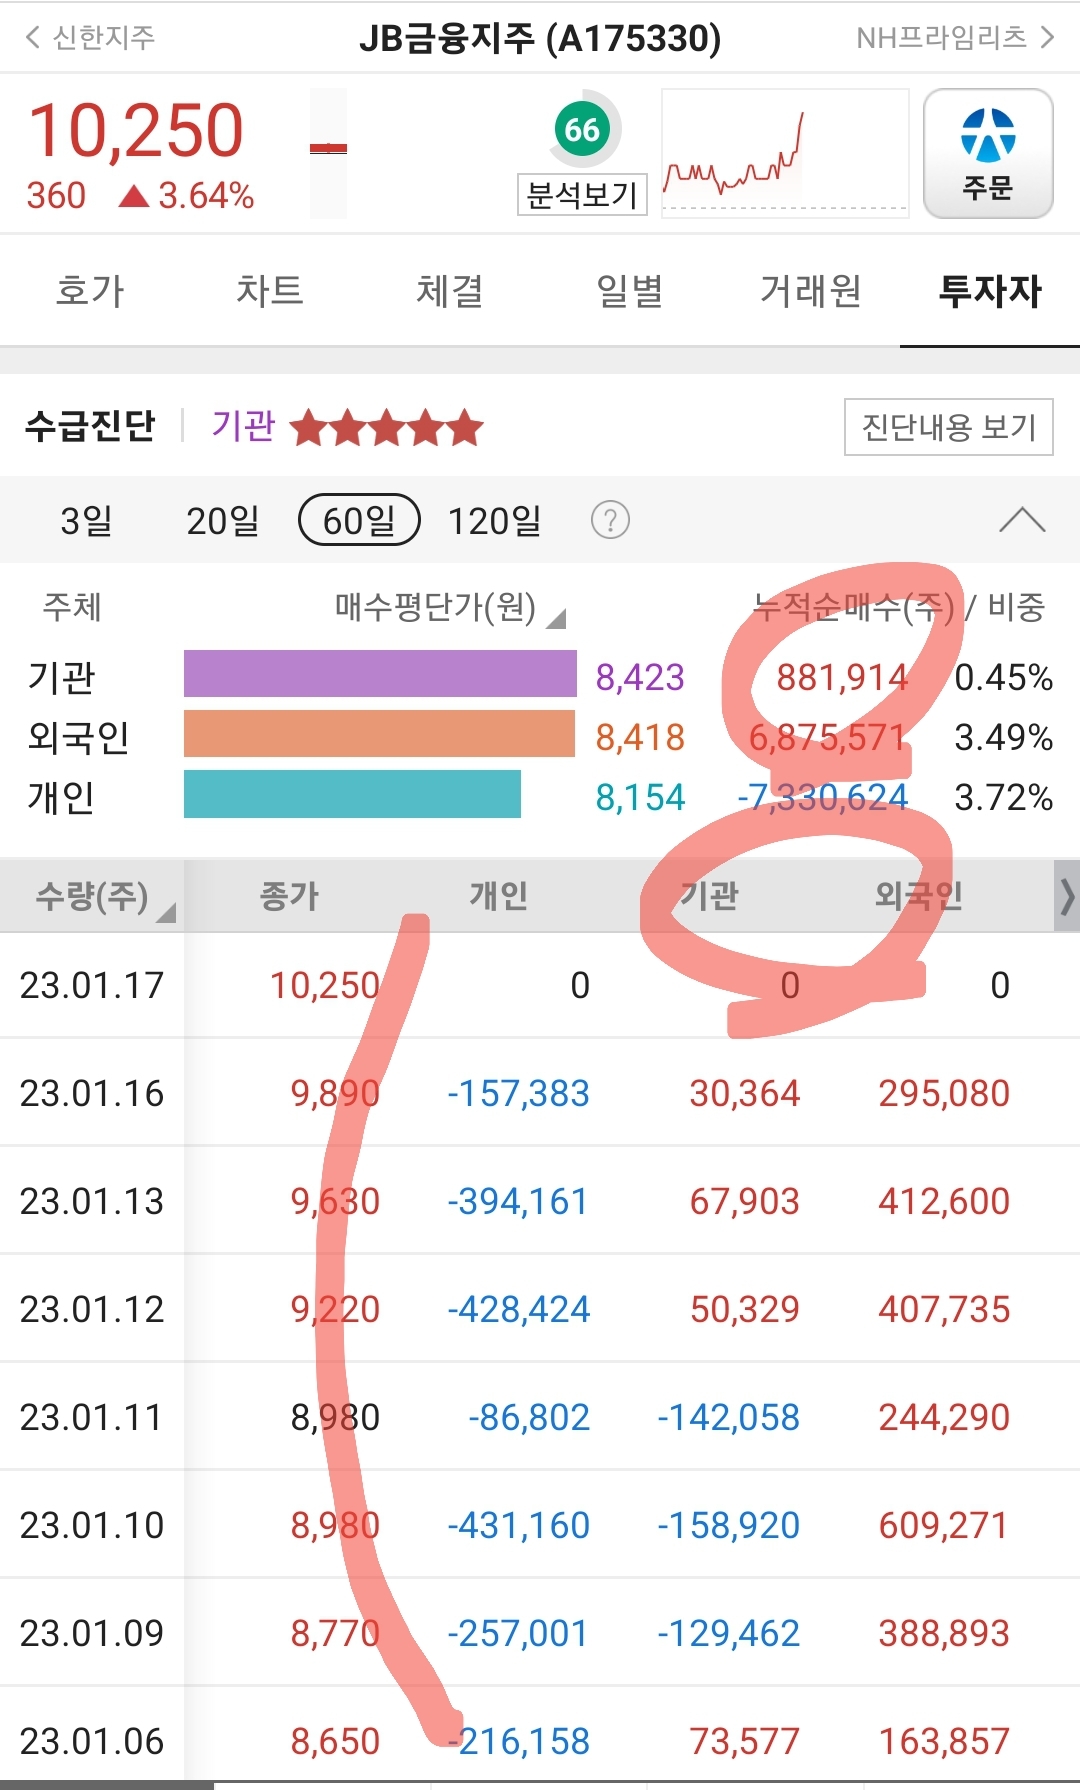Tap 기관 average price 8,423
The image size is (1080, 1790).
[640, 677]
